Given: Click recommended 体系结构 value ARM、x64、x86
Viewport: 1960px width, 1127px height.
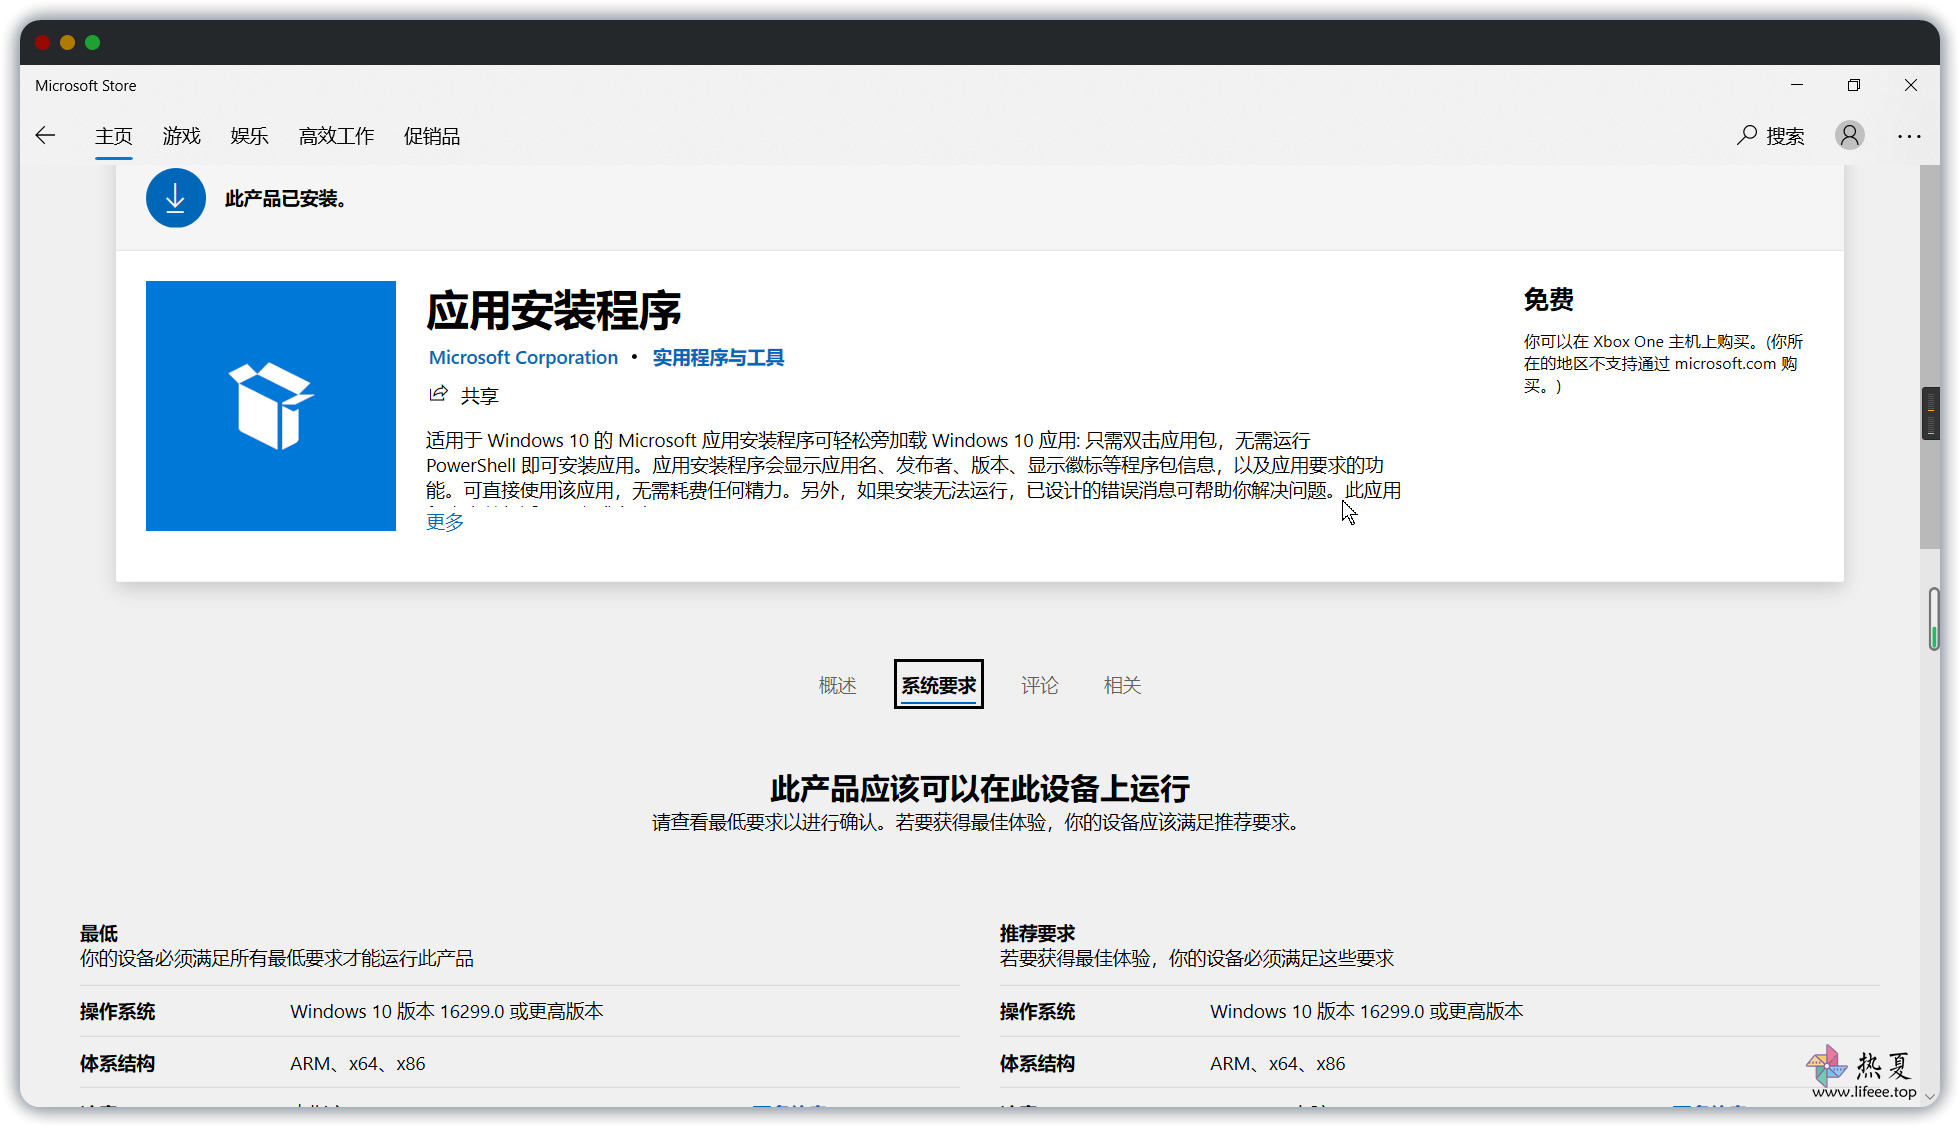Looking at the screenshot, I should 1278,1063.
